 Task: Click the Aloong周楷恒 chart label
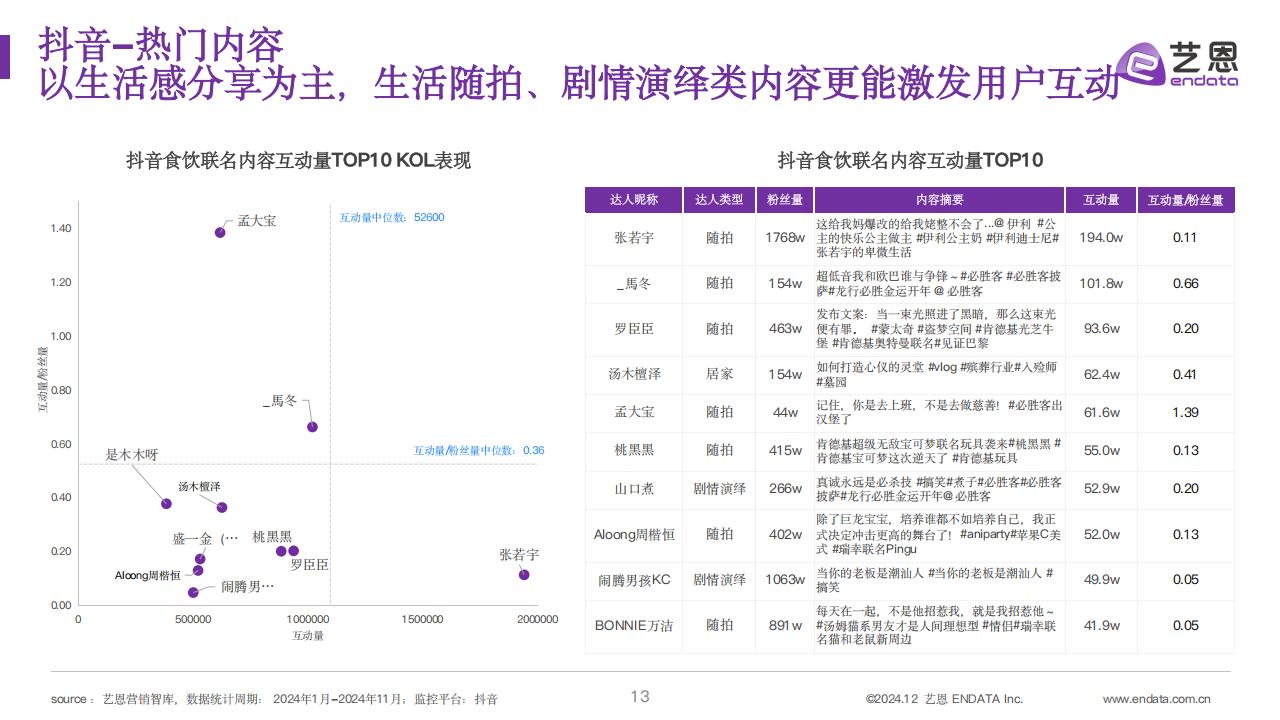147,575
